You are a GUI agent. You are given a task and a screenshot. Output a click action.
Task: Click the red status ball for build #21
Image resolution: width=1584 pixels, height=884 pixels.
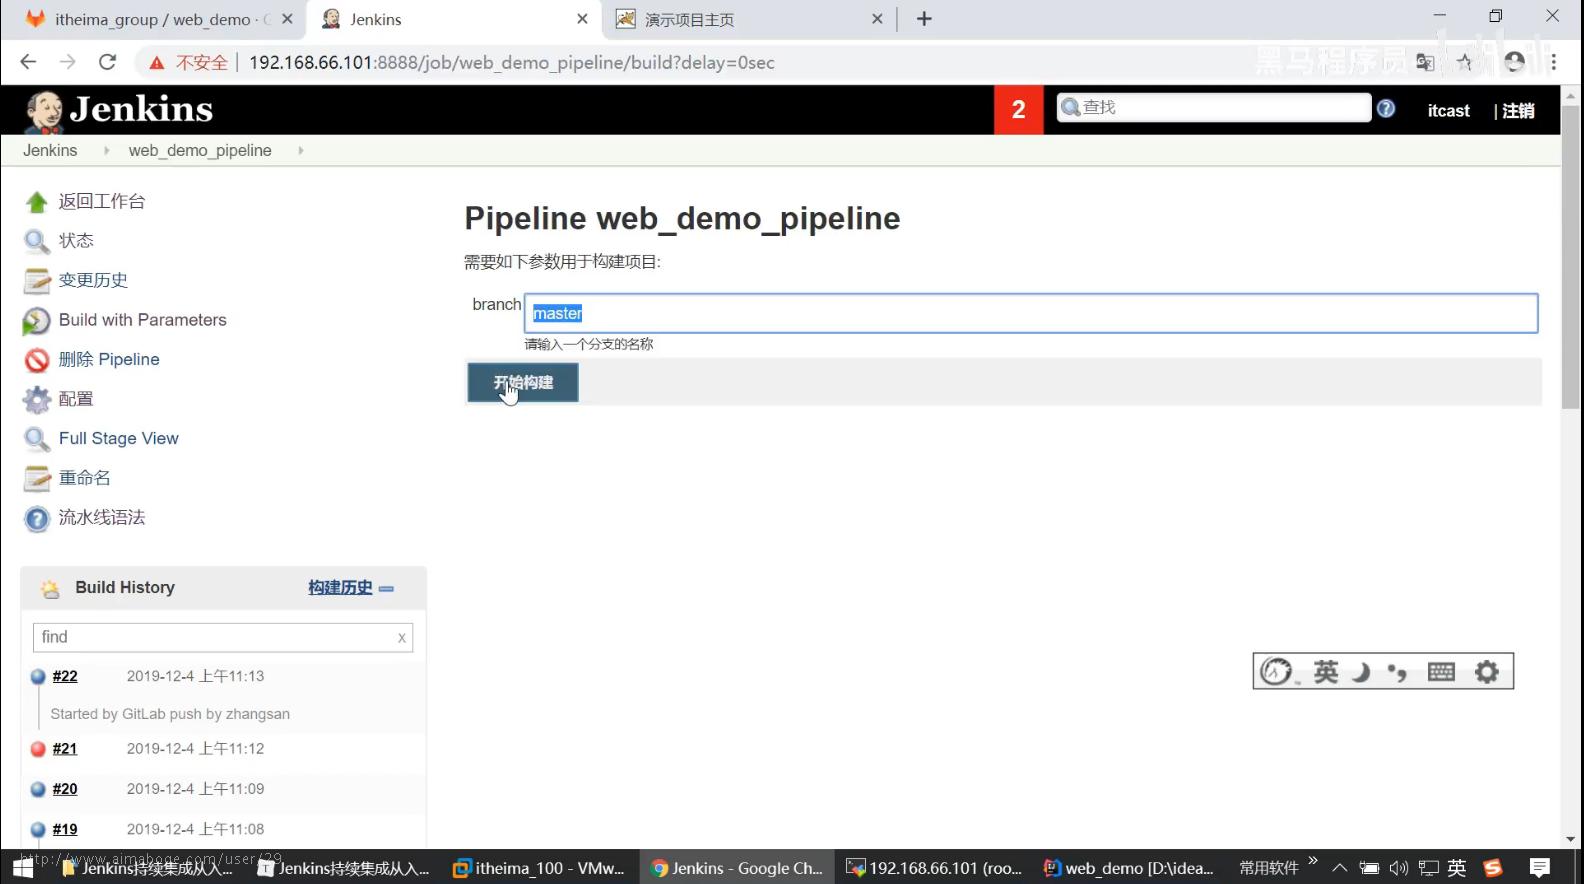click(x=38, y=749)
